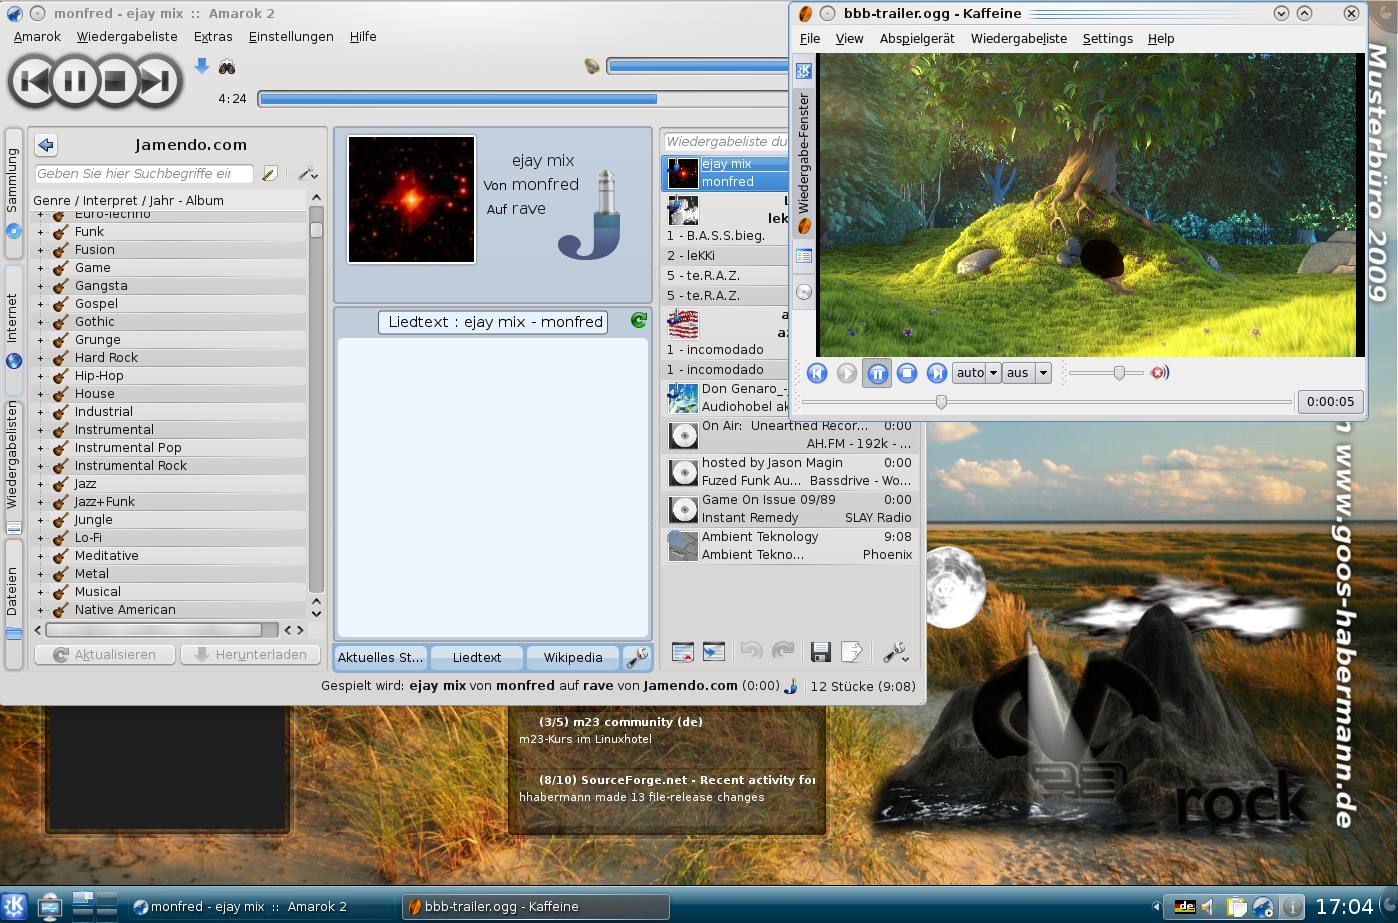
Task: Expand the Metal genre
Action: (x=41, y=573)
